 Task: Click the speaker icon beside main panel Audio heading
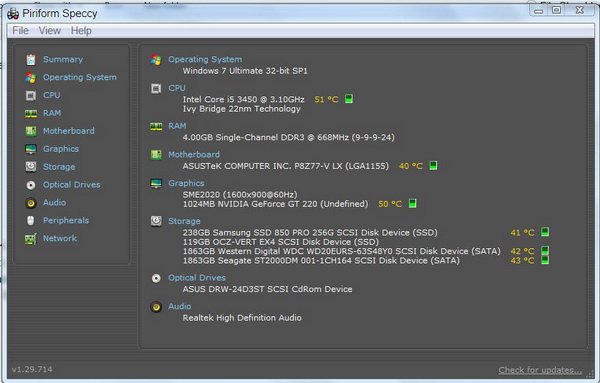click(x=156, y=307)
